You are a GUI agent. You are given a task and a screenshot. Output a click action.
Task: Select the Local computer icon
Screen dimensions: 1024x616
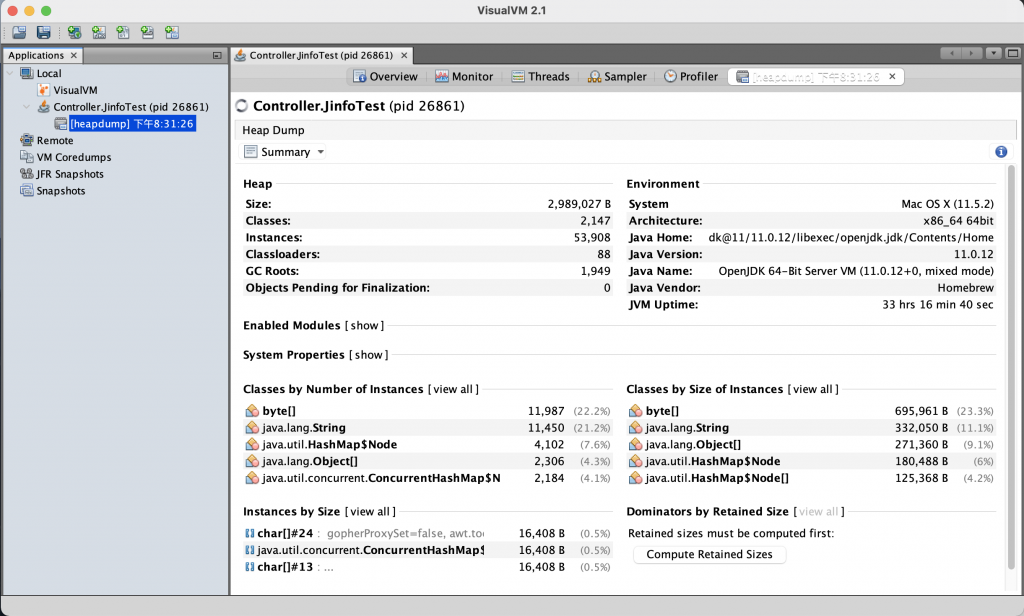(26, 73)
